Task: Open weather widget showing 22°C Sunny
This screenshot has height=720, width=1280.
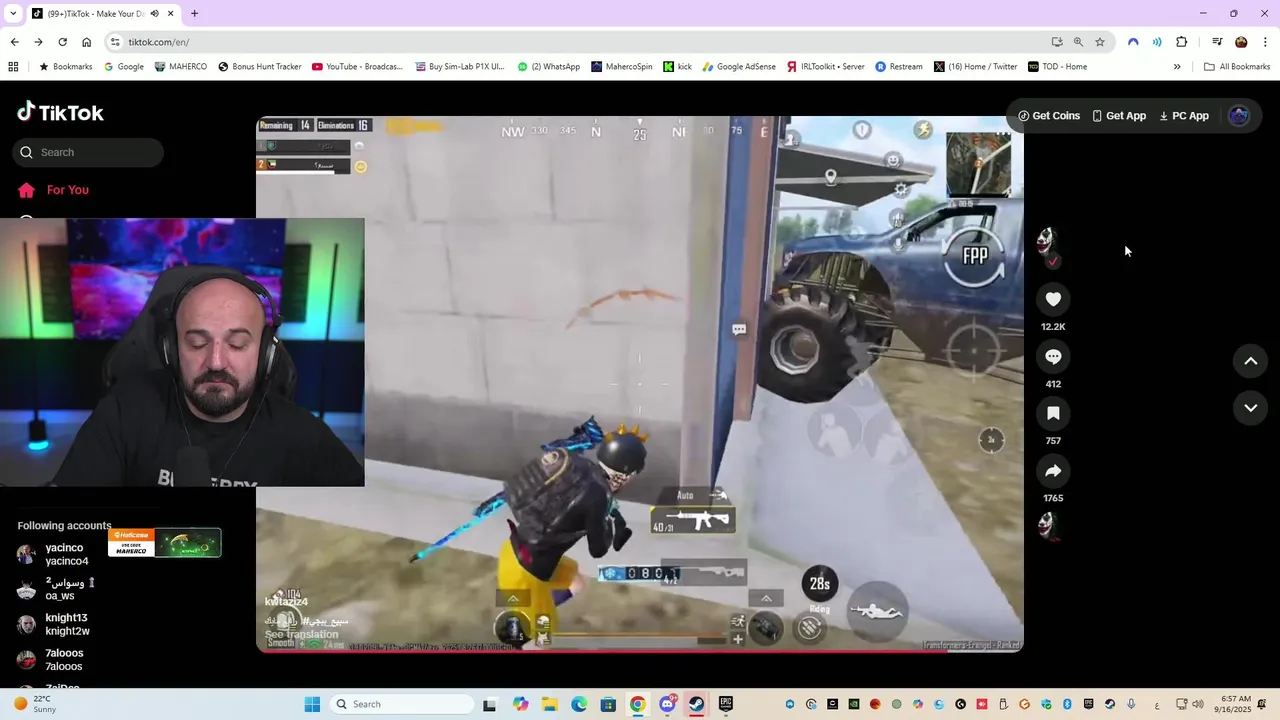Action: [33, 704]
